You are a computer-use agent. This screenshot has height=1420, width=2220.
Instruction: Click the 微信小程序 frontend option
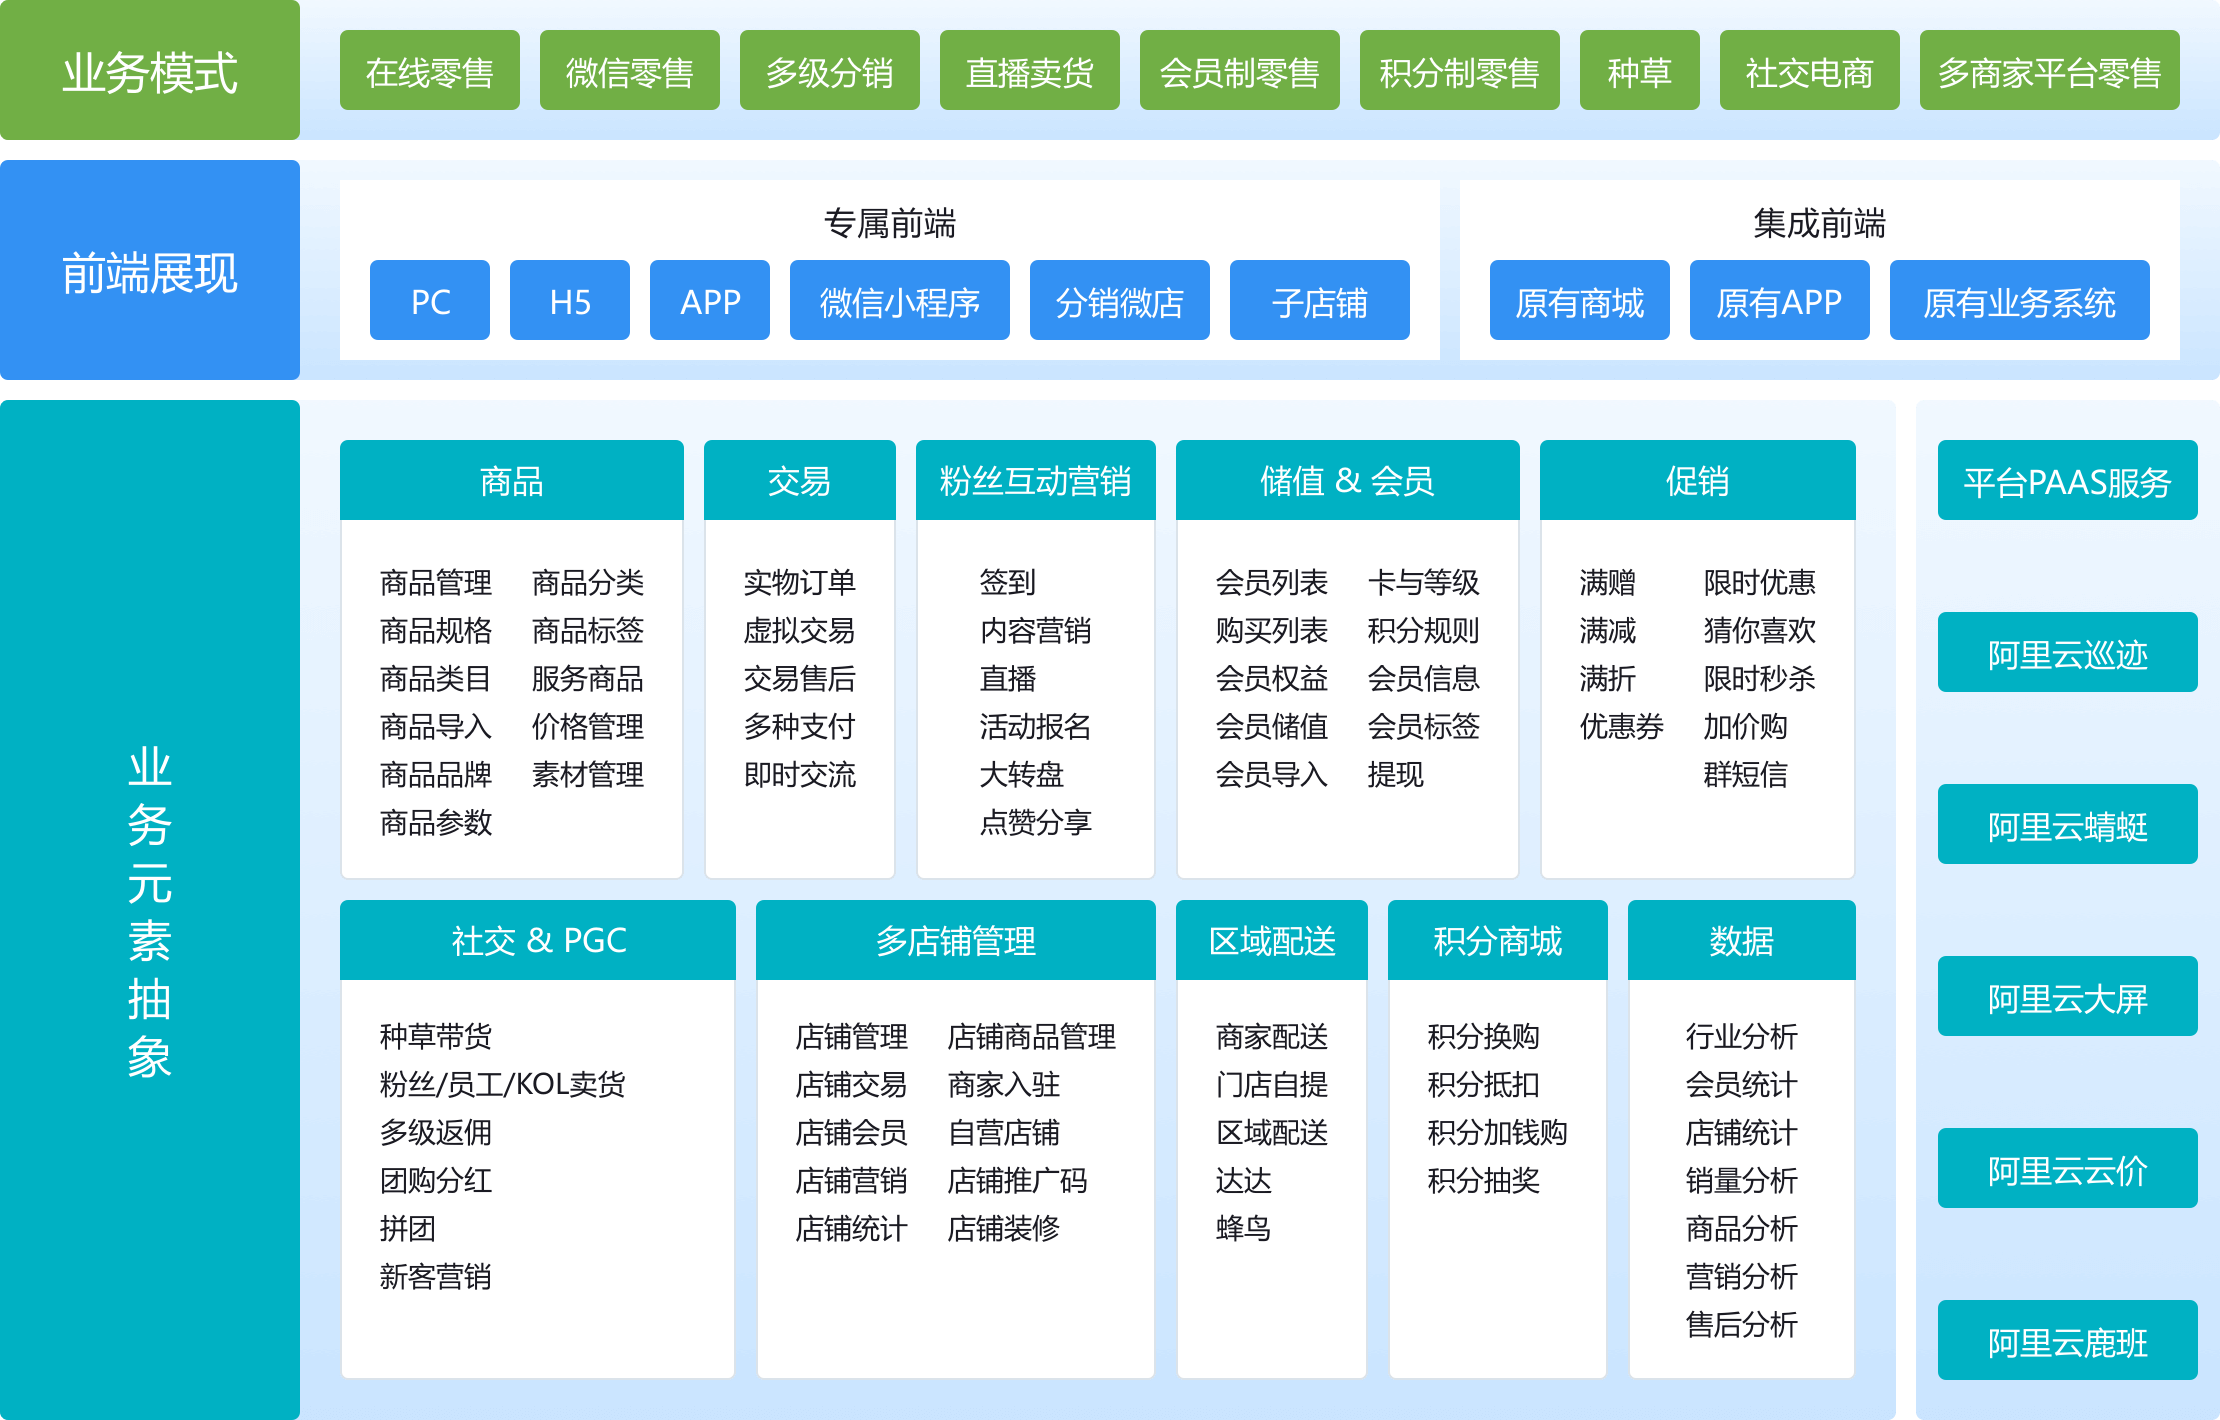[x=899, y=300]
